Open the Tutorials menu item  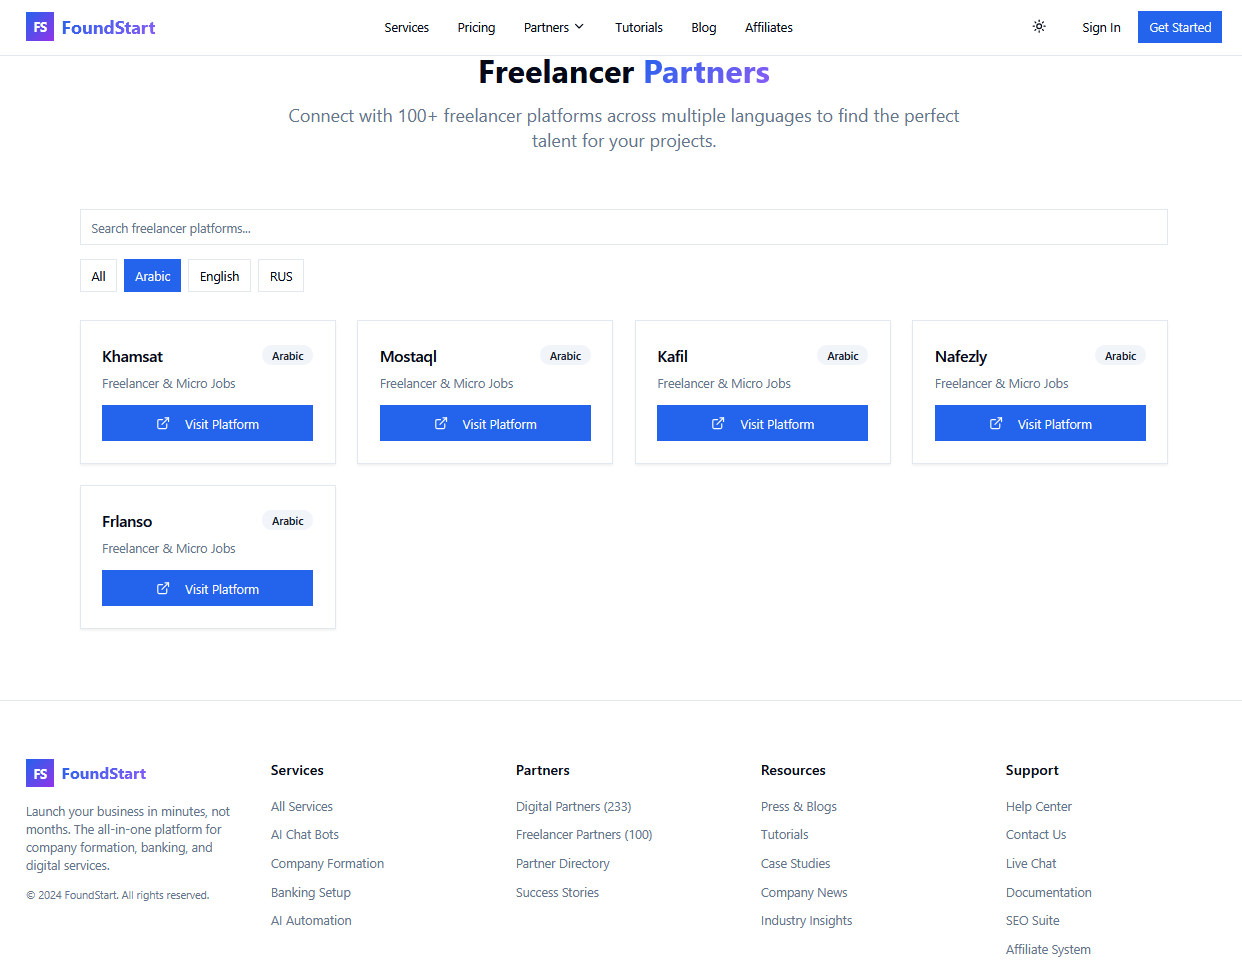coord(638,27)
